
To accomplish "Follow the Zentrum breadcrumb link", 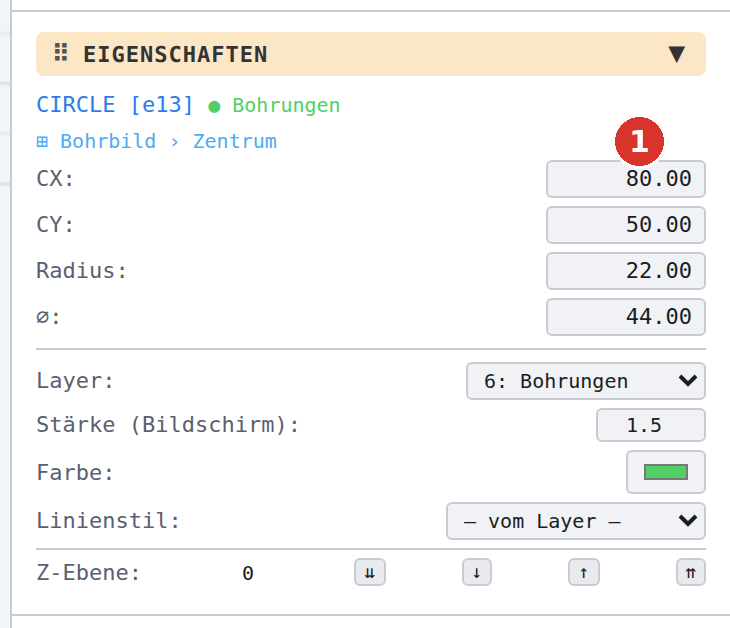I will pyautogui.click(x=235, y=142).
